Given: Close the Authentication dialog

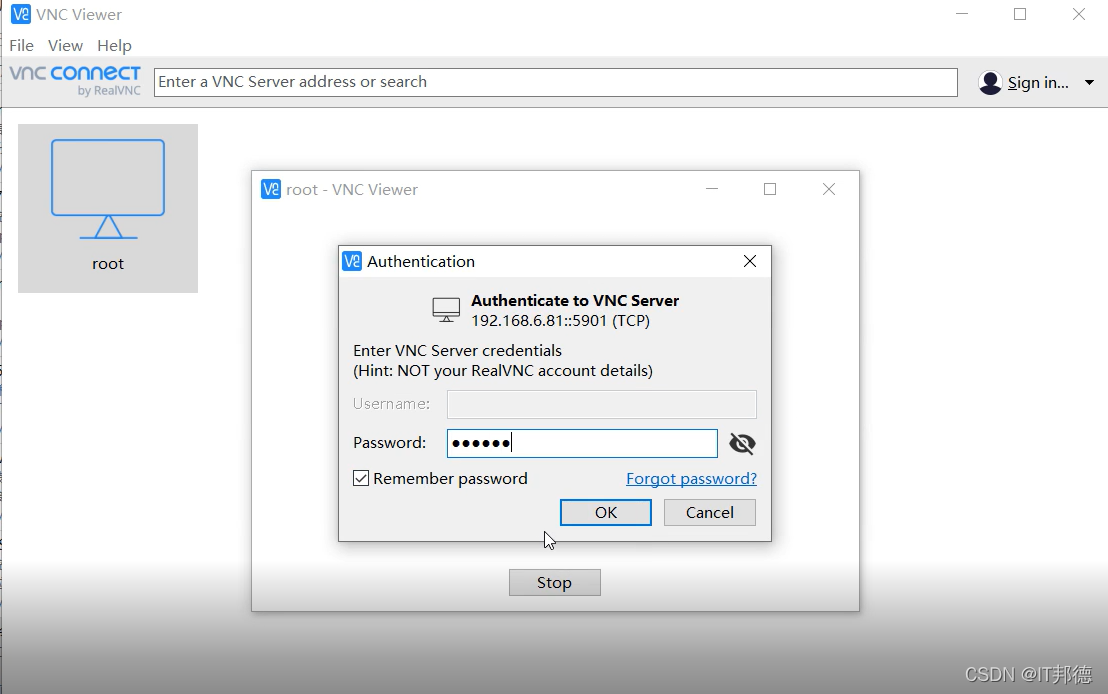Looking at the screenshot, I should tap(750, 261).
